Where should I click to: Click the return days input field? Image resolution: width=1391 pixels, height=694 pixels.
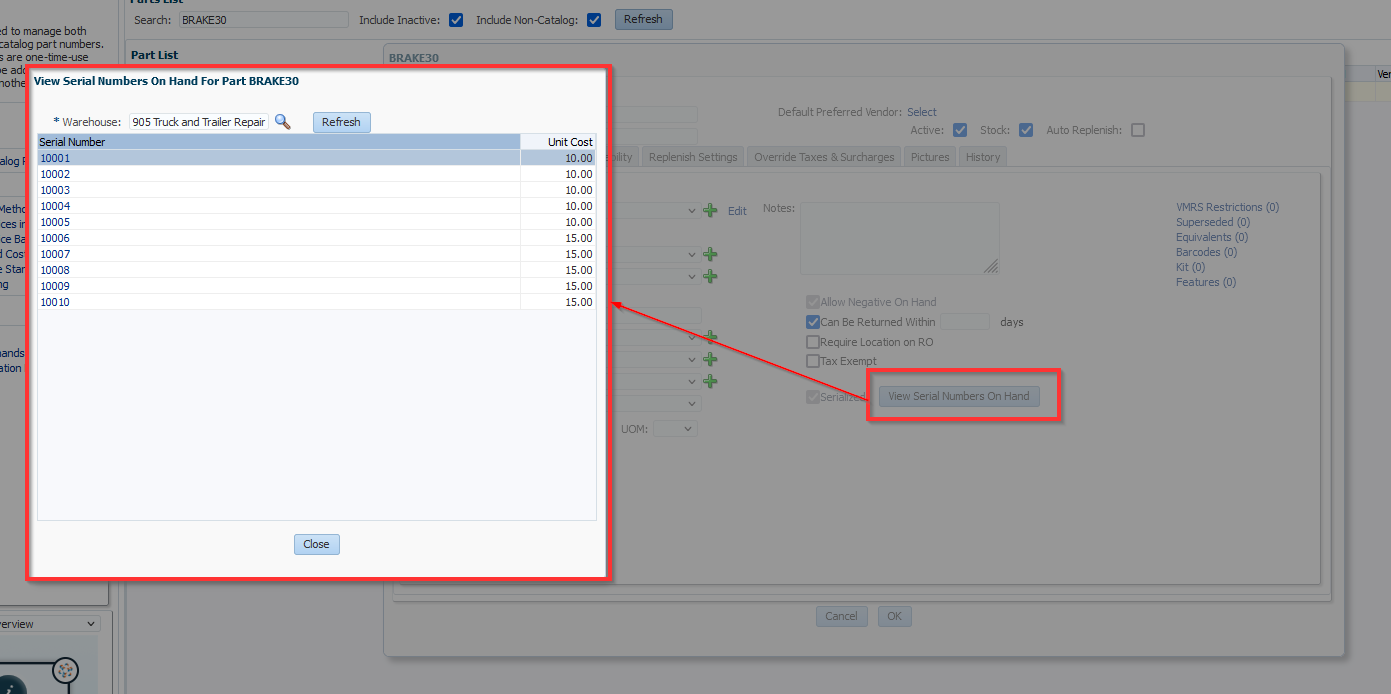tap(965, 322)
